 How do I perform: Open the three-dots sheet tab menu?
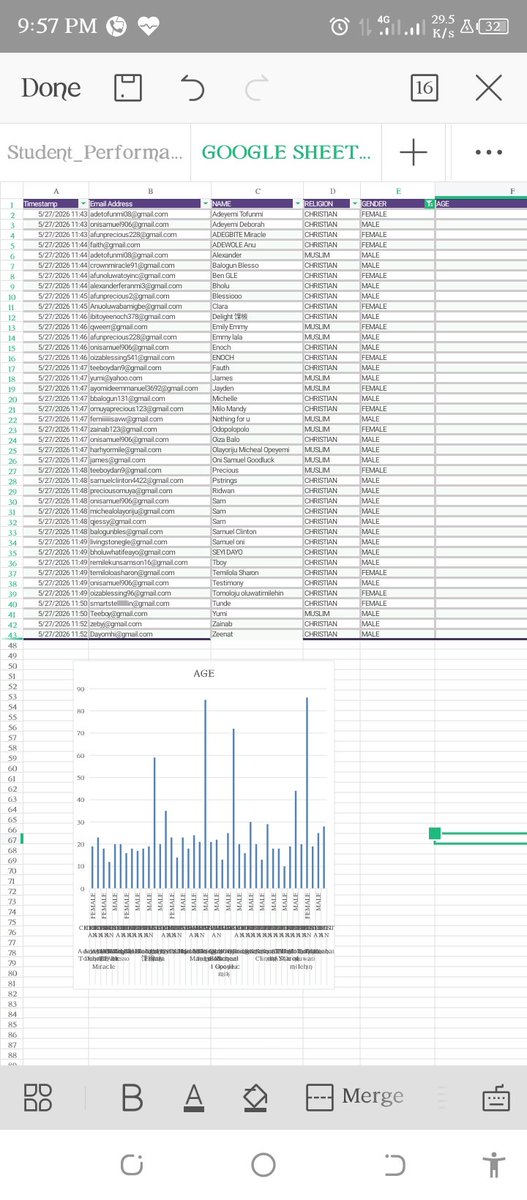click(488, 152)
